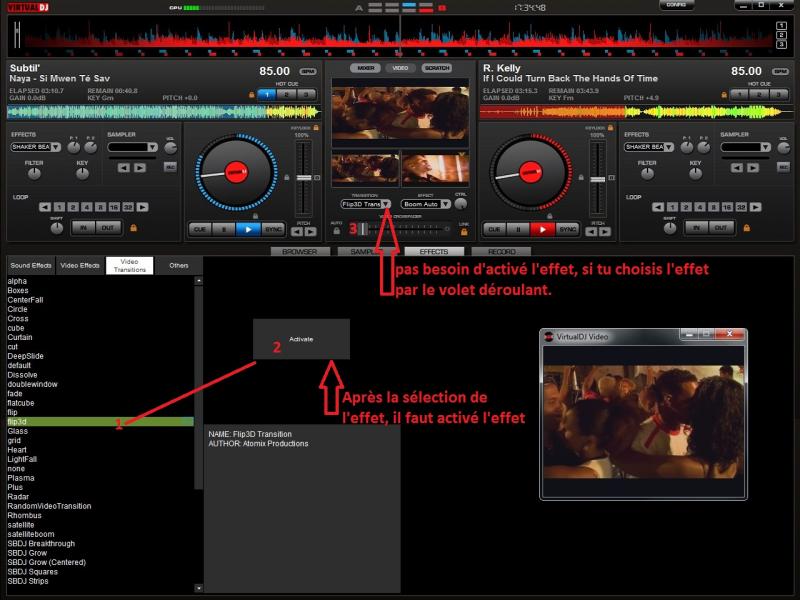Open the RECORD panel

[x=502, y=252]
